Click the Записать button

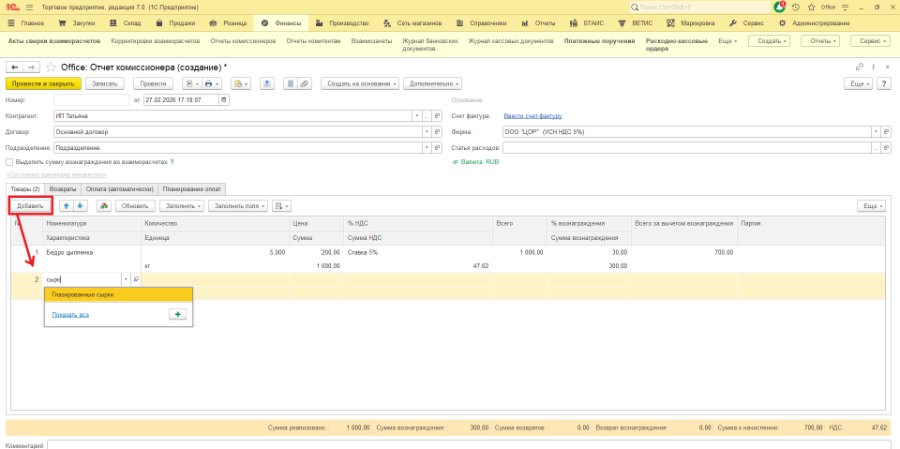(x=105, y=84)
